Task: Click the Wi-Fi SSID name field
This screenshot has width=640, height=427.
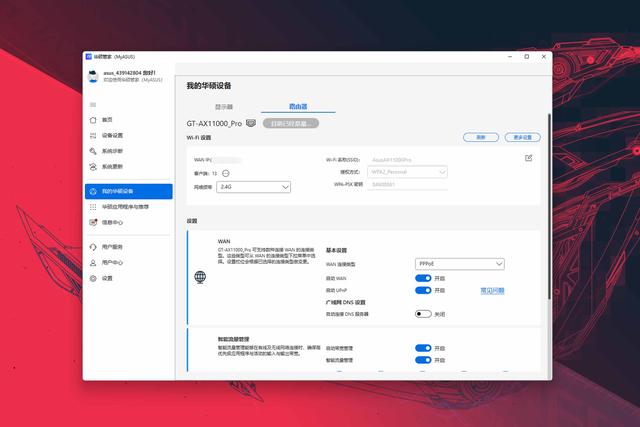Action: click(407, 160)
